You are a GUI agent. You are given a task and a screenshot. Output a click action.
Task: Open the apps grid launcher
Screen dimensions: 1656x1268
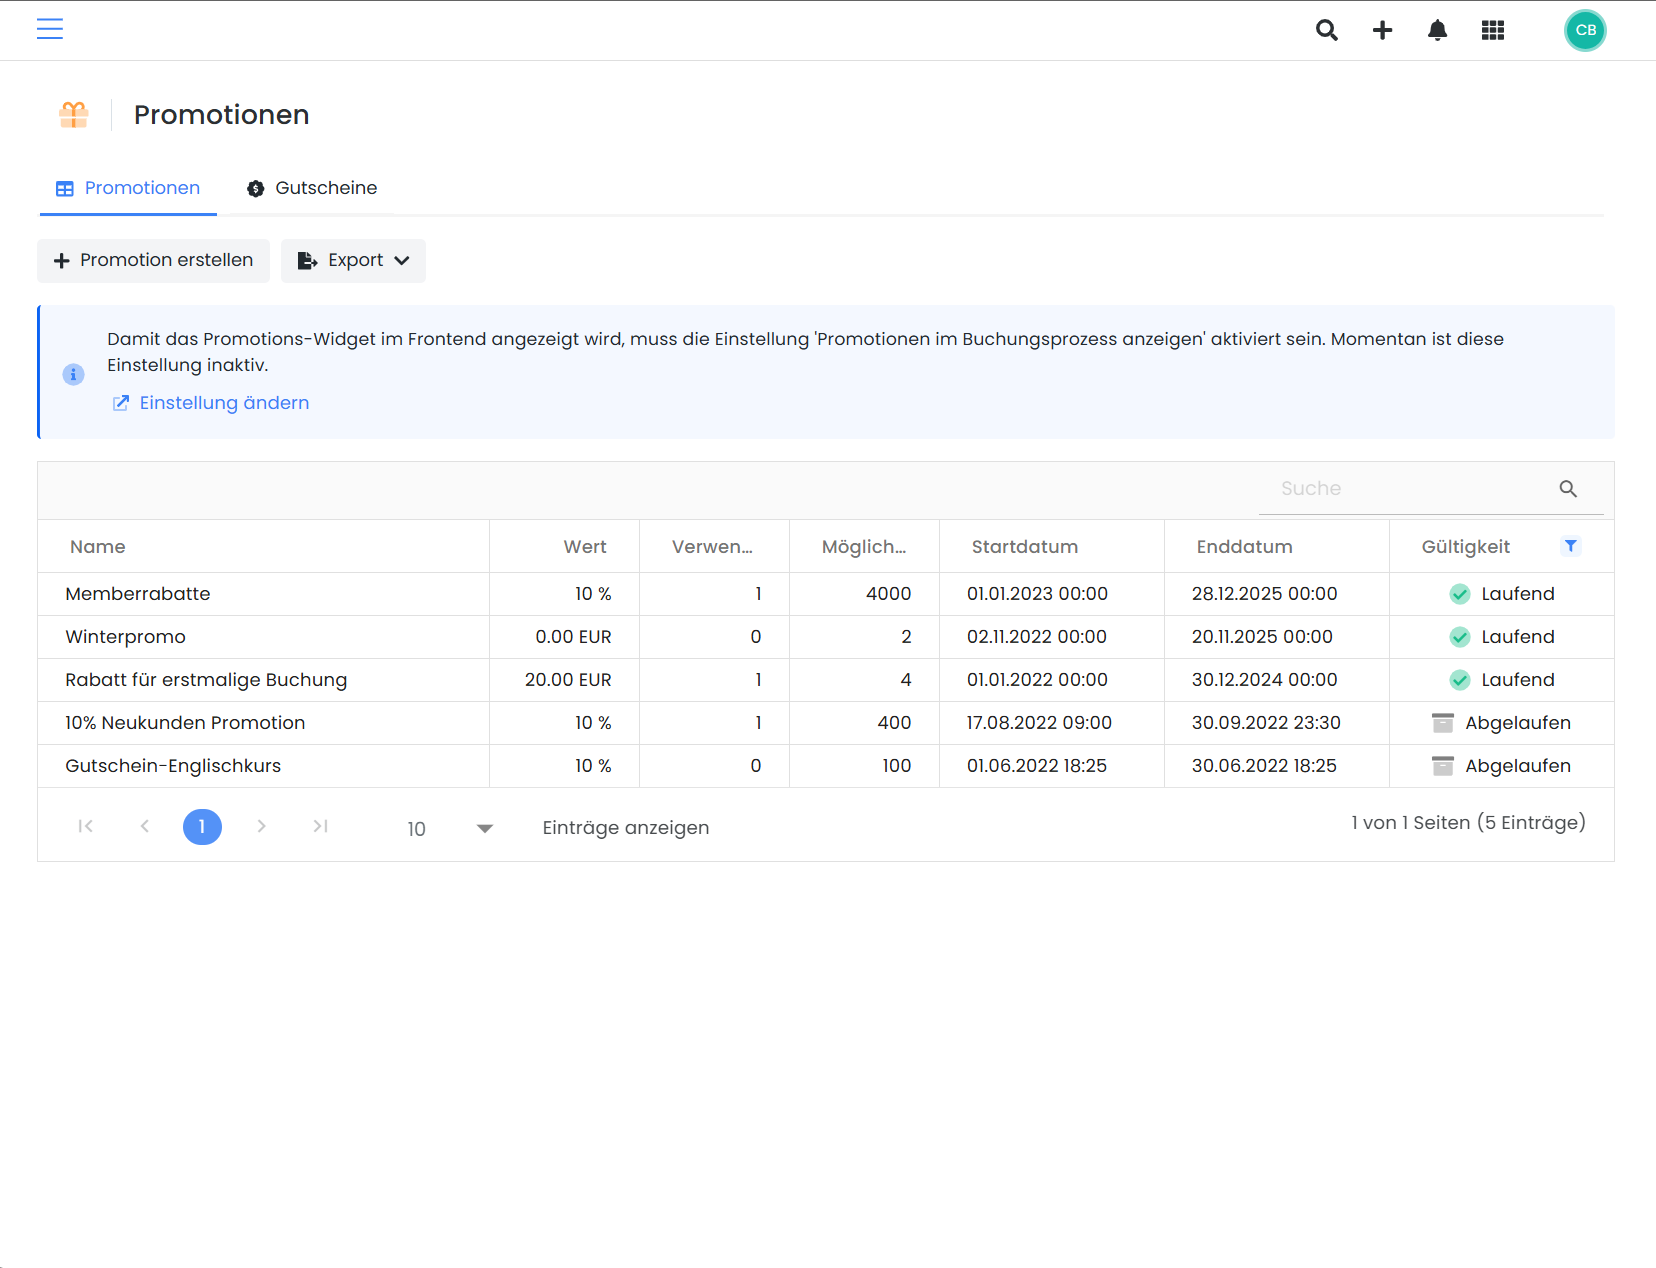pyautogui.click(x=1493, y=30)
